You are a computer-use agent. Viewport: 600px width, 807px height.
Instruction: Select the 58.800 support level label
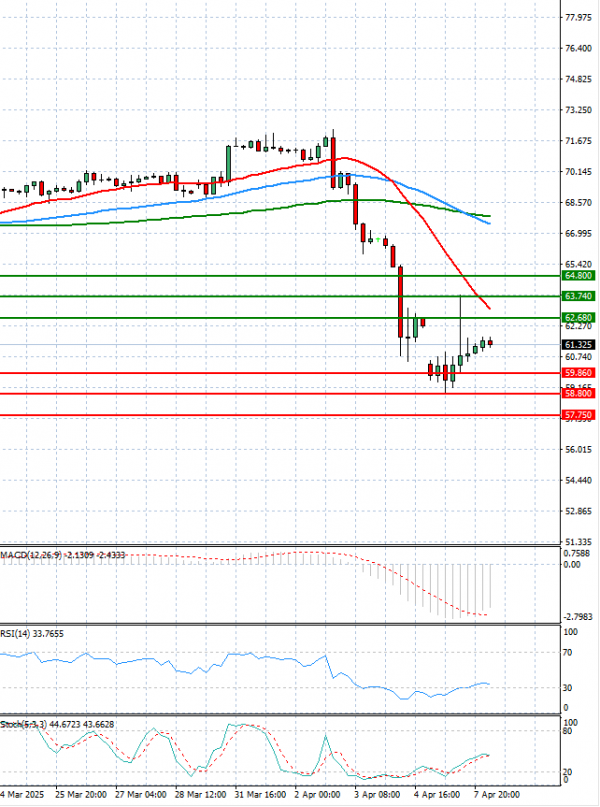click(x=578, y=394)
